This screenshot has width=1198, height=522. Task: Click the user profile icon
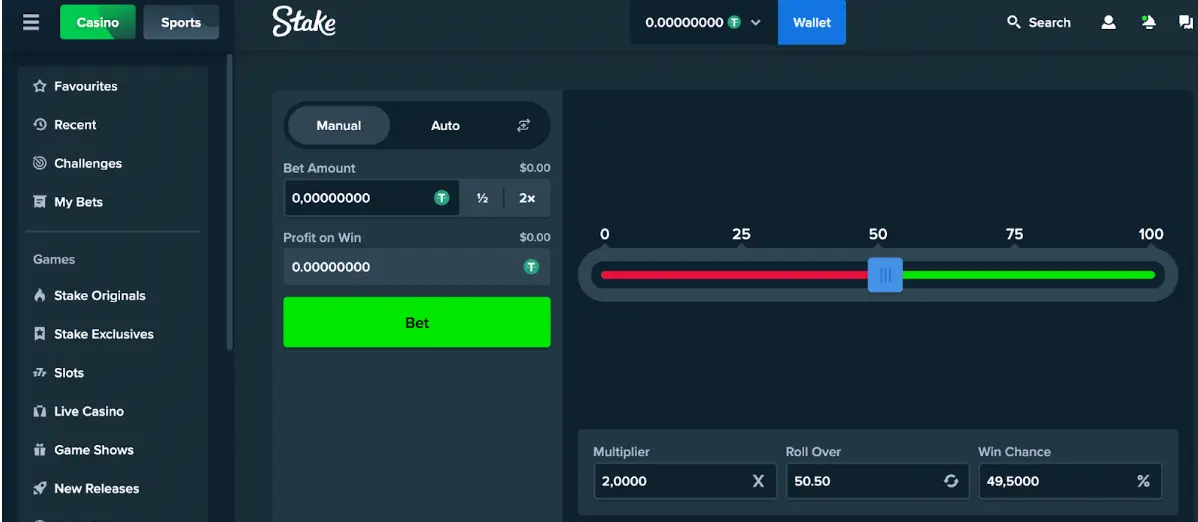(x=1108, y=22)
